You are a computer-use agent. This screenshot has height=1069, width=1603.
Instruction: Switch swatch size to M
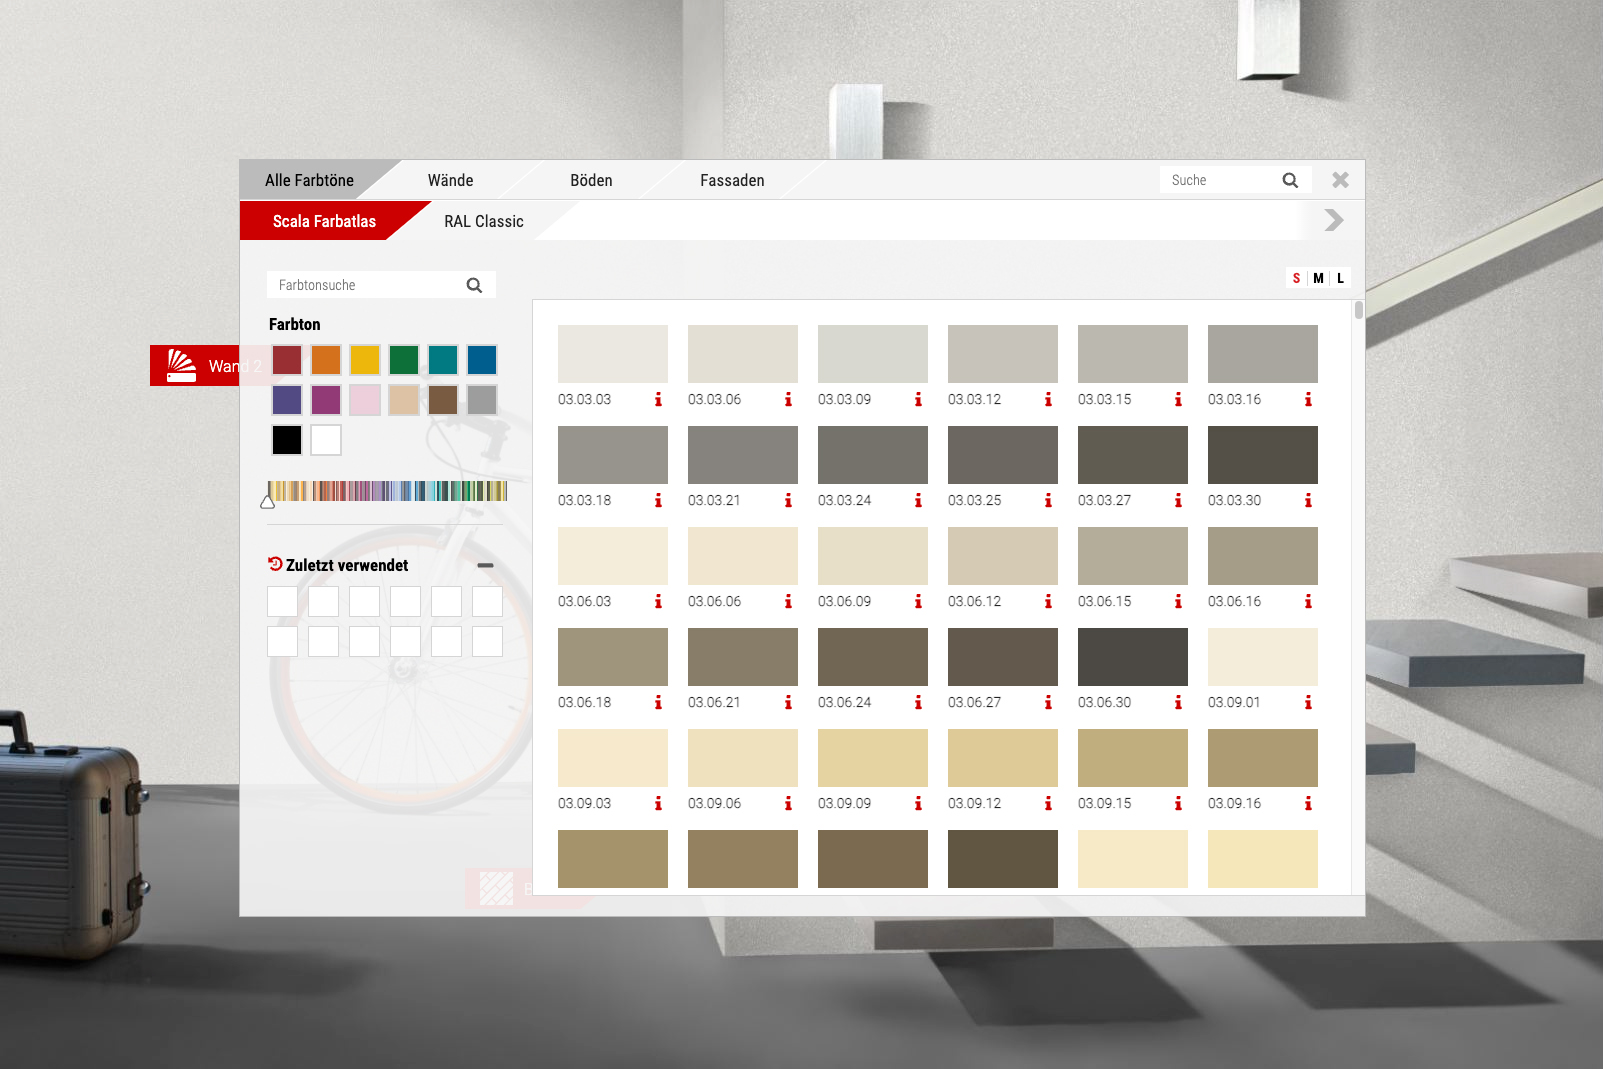click(1318, 278)
